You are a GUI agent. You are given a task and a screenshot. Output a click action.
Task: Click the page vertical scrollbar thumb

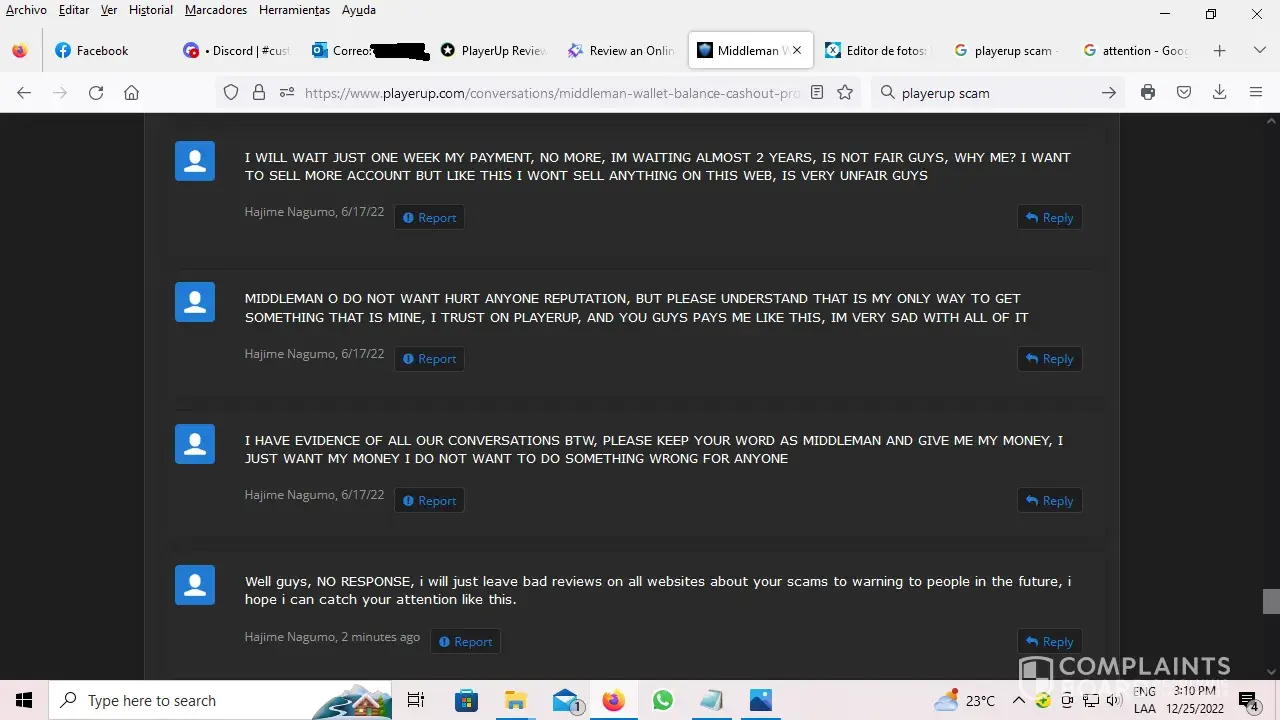coord(1271,601)
